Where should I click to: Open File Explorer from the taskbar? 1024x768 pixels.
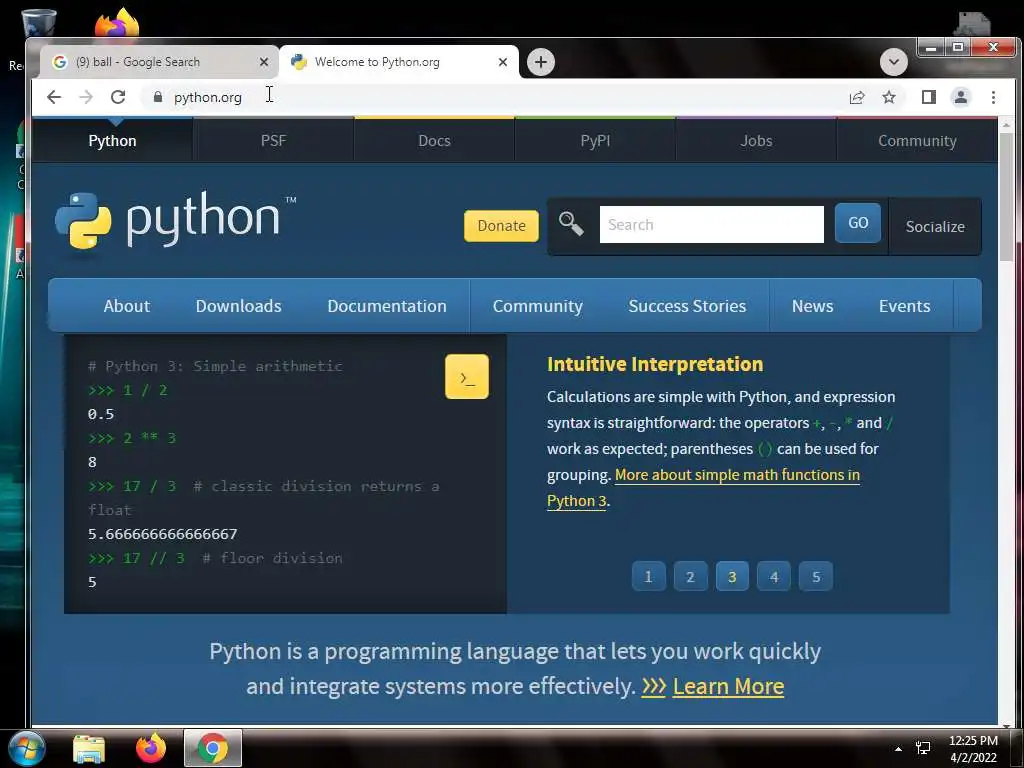tap(89, 748)
